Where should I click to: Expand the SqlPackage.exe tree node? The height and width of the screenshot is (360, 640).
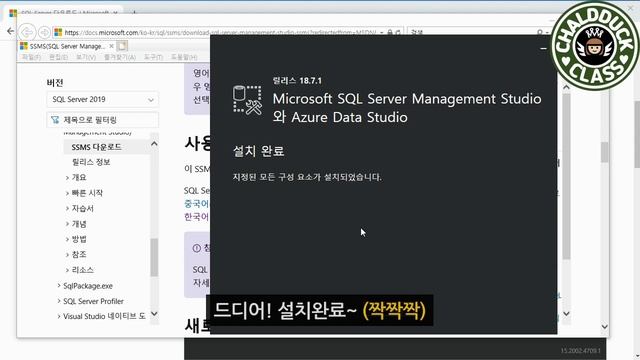pyautogui.click(x=59, y=286)
